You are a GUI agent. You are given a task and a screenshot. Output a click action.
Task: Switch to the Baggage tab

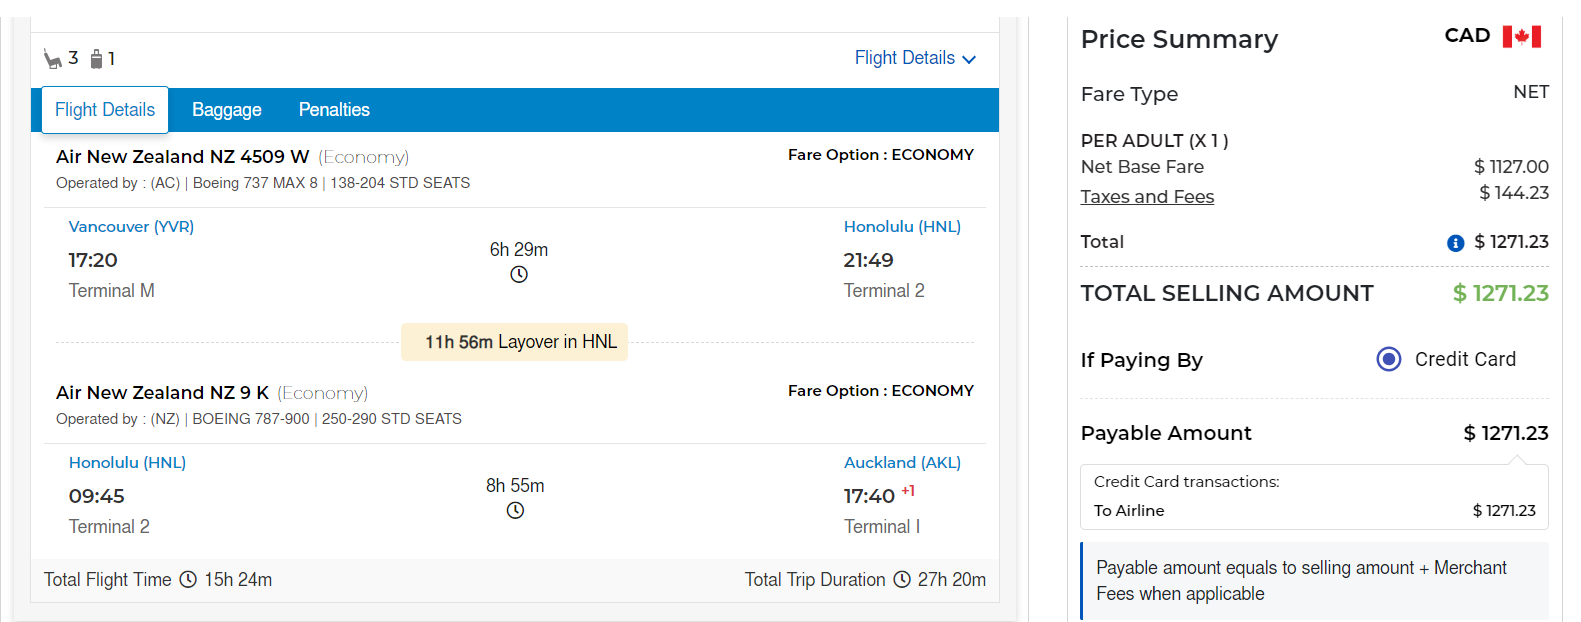coord(227,110)
